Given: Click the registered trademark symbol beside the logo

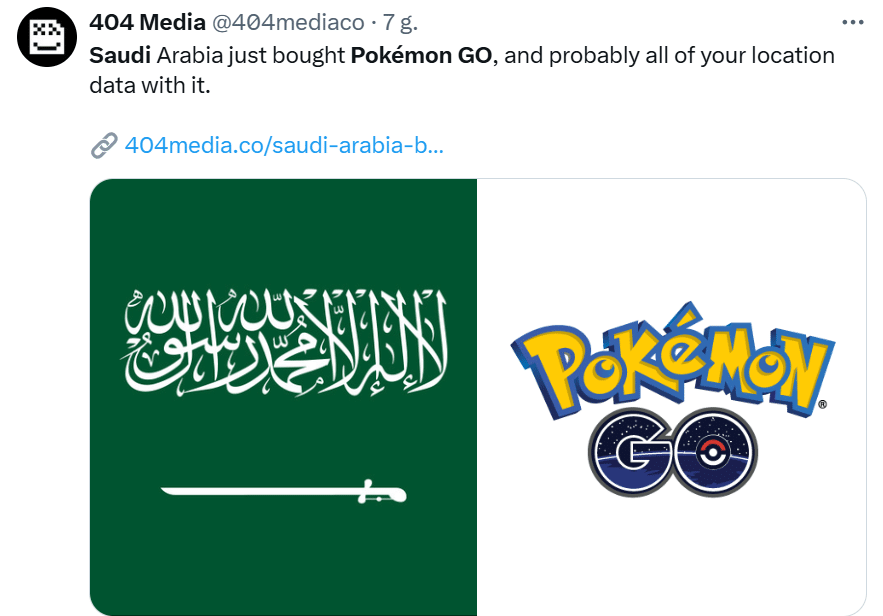Looking at the screenshot, I should point(822,405).
